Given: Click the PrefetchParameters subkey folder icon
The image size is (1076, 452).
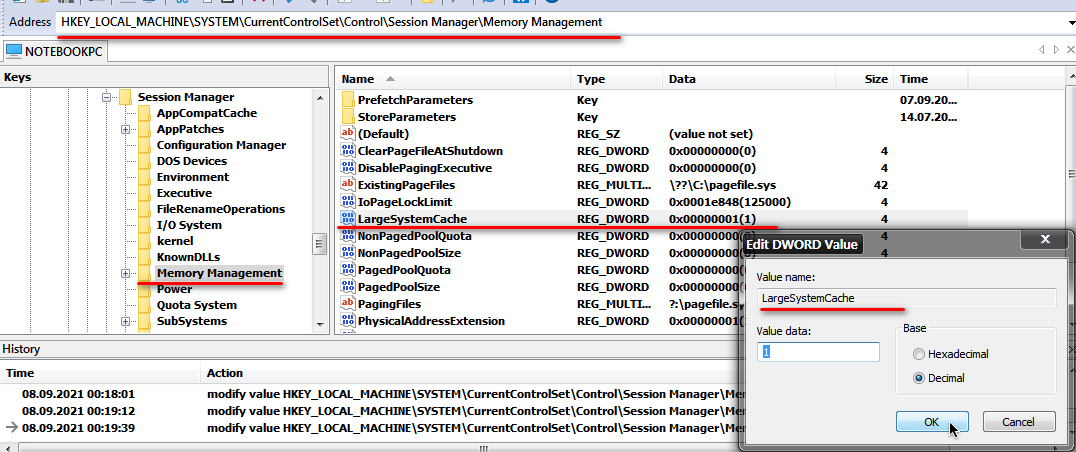Looking at the screenshot, I should tap(348, 100).
